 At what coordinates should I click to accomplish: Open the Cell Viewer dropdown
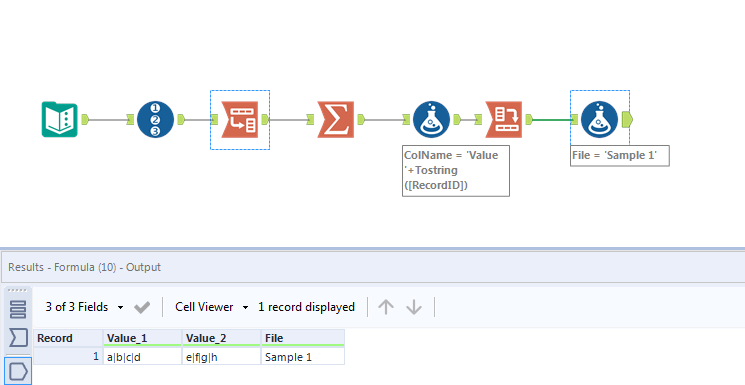pos(212,307)
